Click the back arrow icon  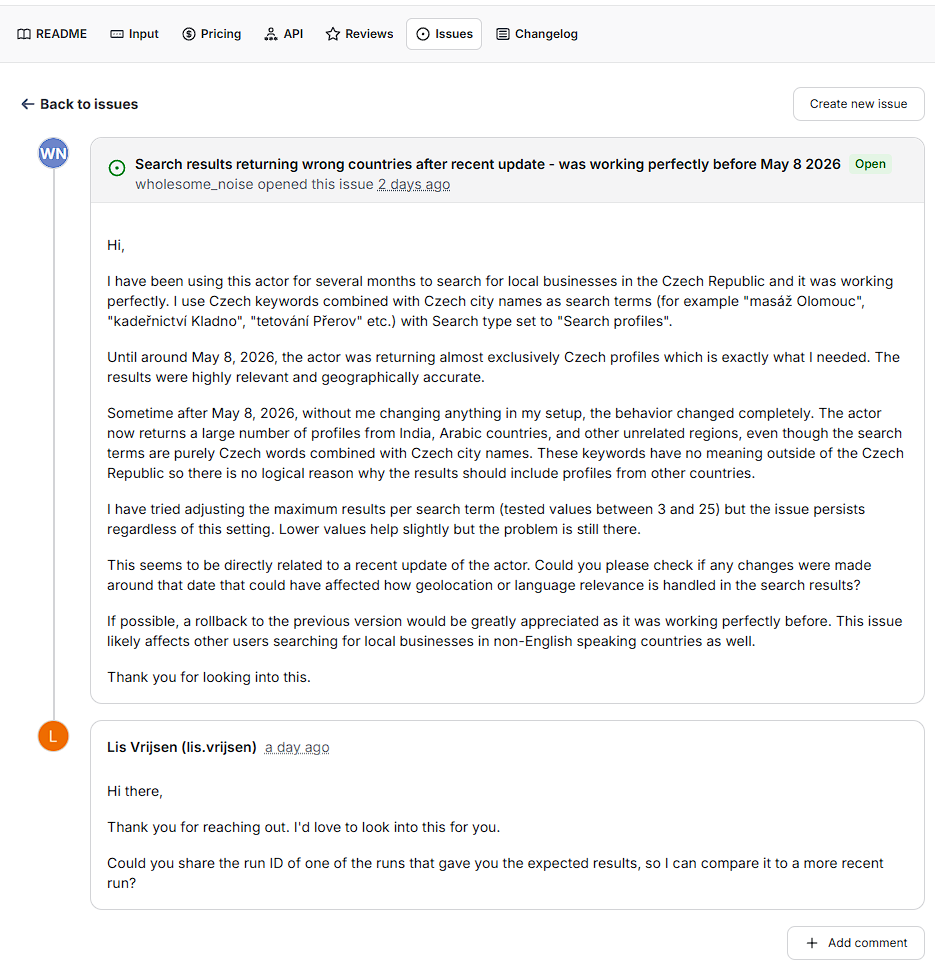(x=28, y=104)
